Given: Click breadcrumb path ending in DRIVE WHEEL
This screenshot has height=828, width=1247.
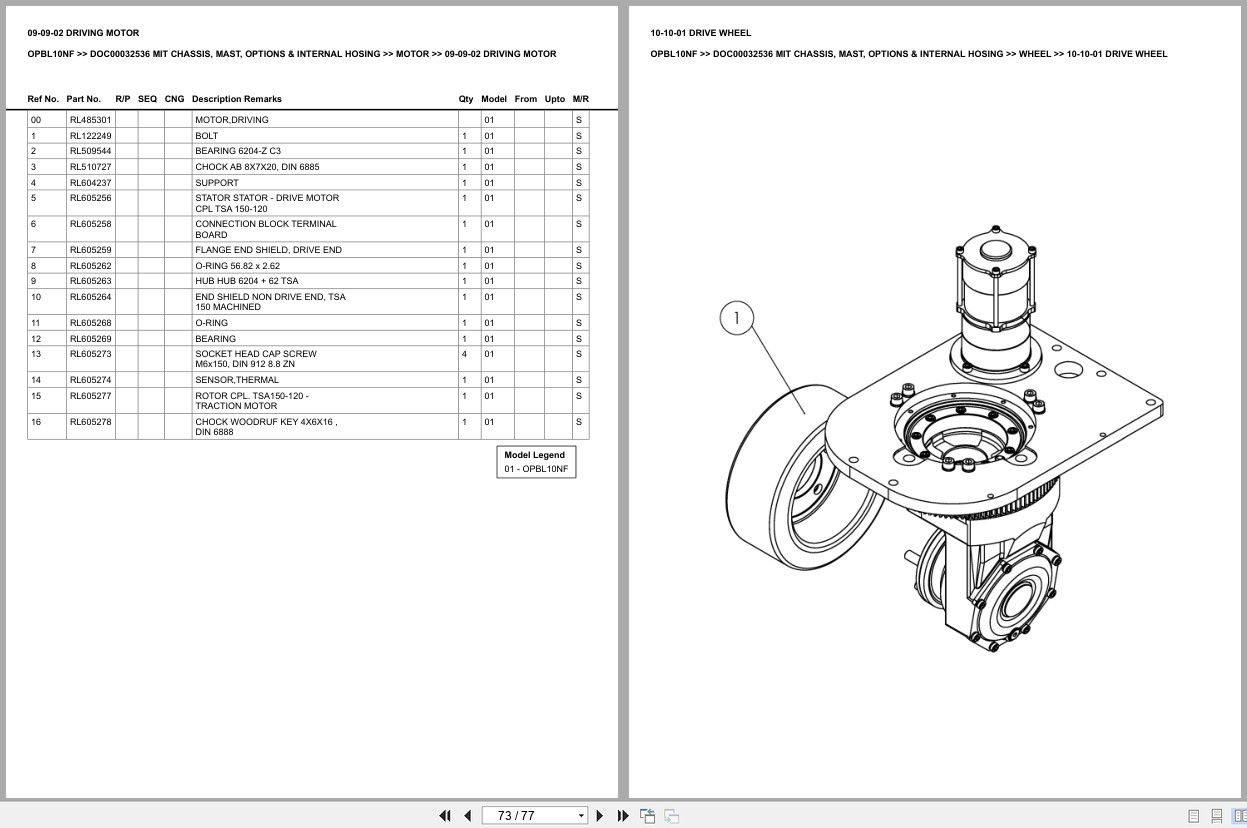Looking at the screenshot, I should [x=909, y=54].
